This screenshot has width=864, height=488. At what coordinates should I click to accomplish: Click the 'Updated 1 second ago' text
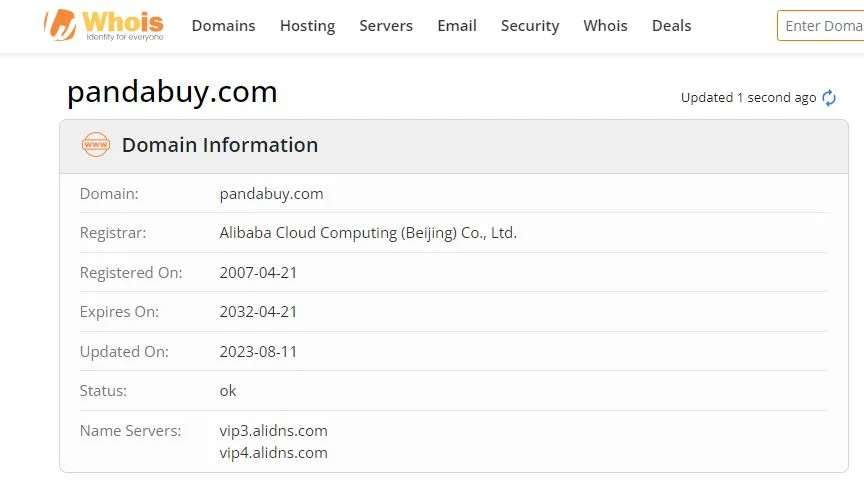click(x=748, y=98)
